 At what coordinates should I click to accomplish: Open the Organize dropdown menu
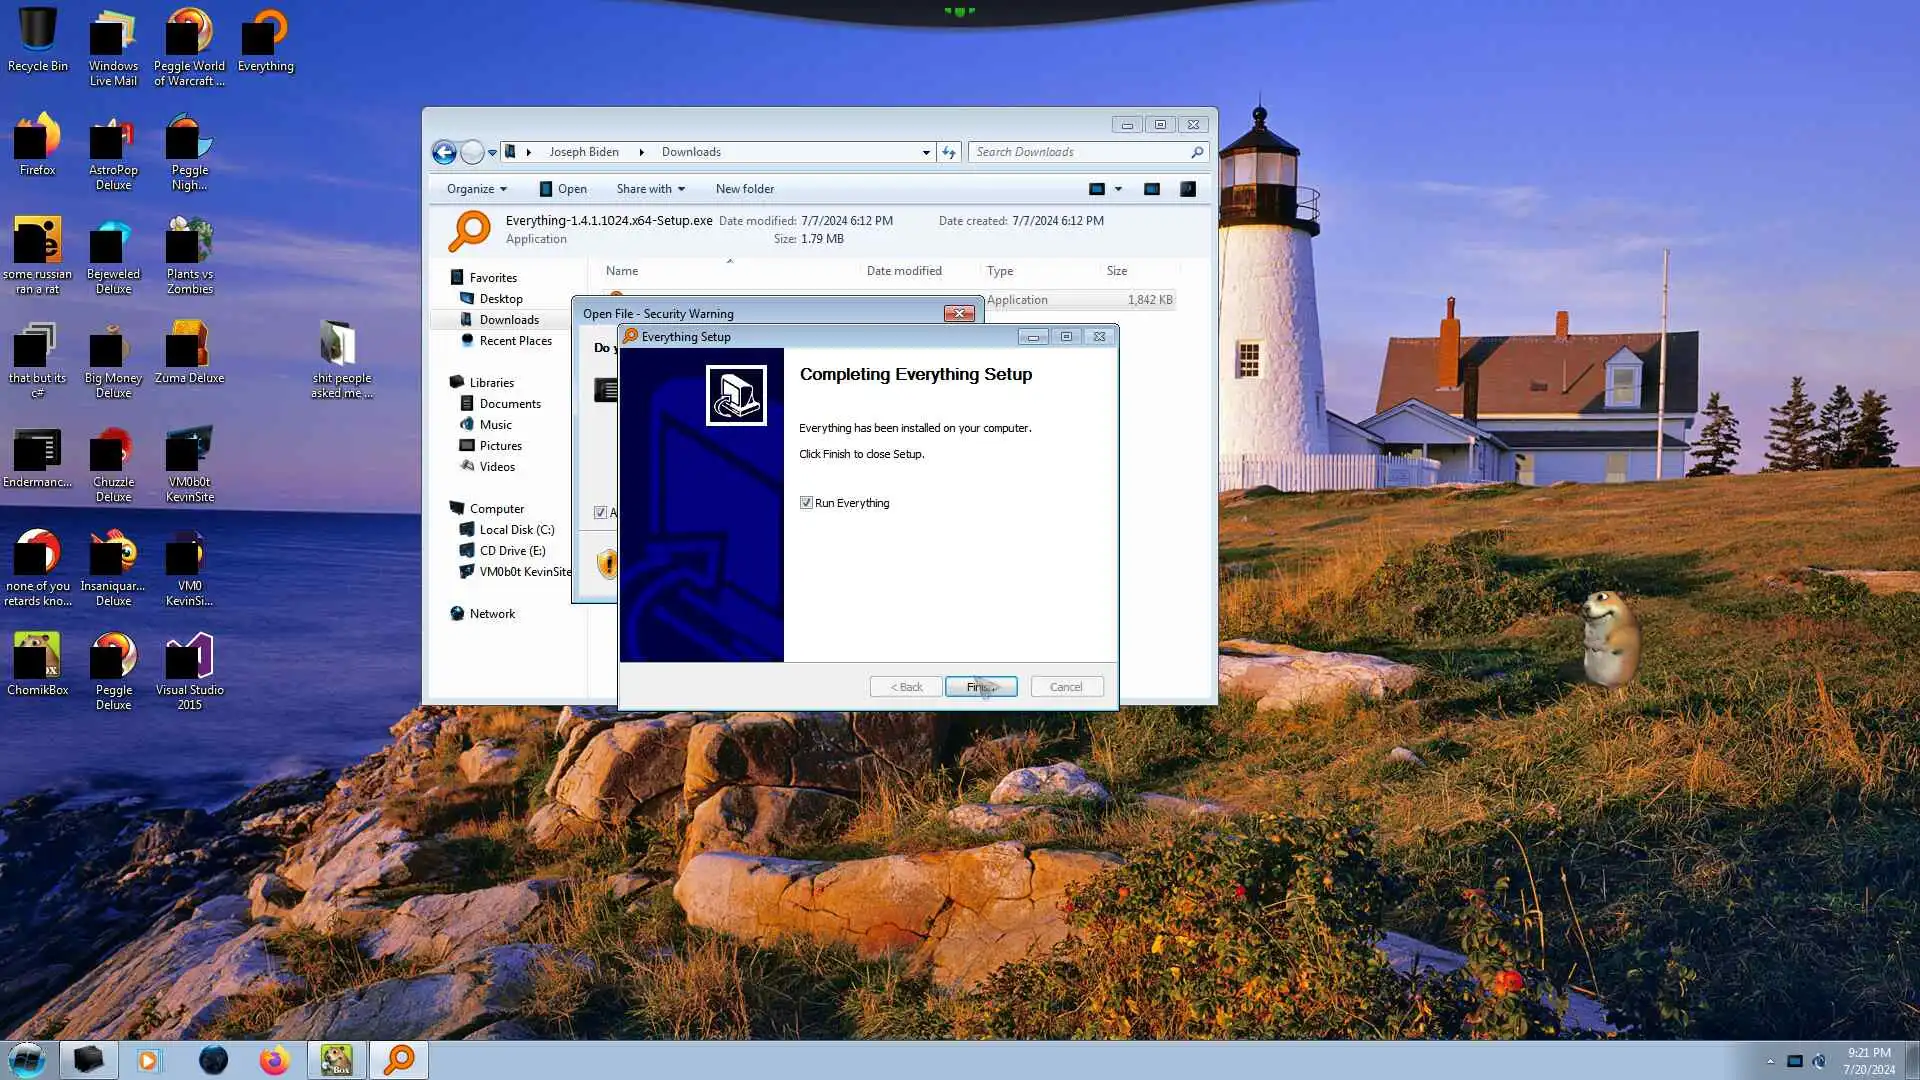pyautogui.click(x=476, y=189)
